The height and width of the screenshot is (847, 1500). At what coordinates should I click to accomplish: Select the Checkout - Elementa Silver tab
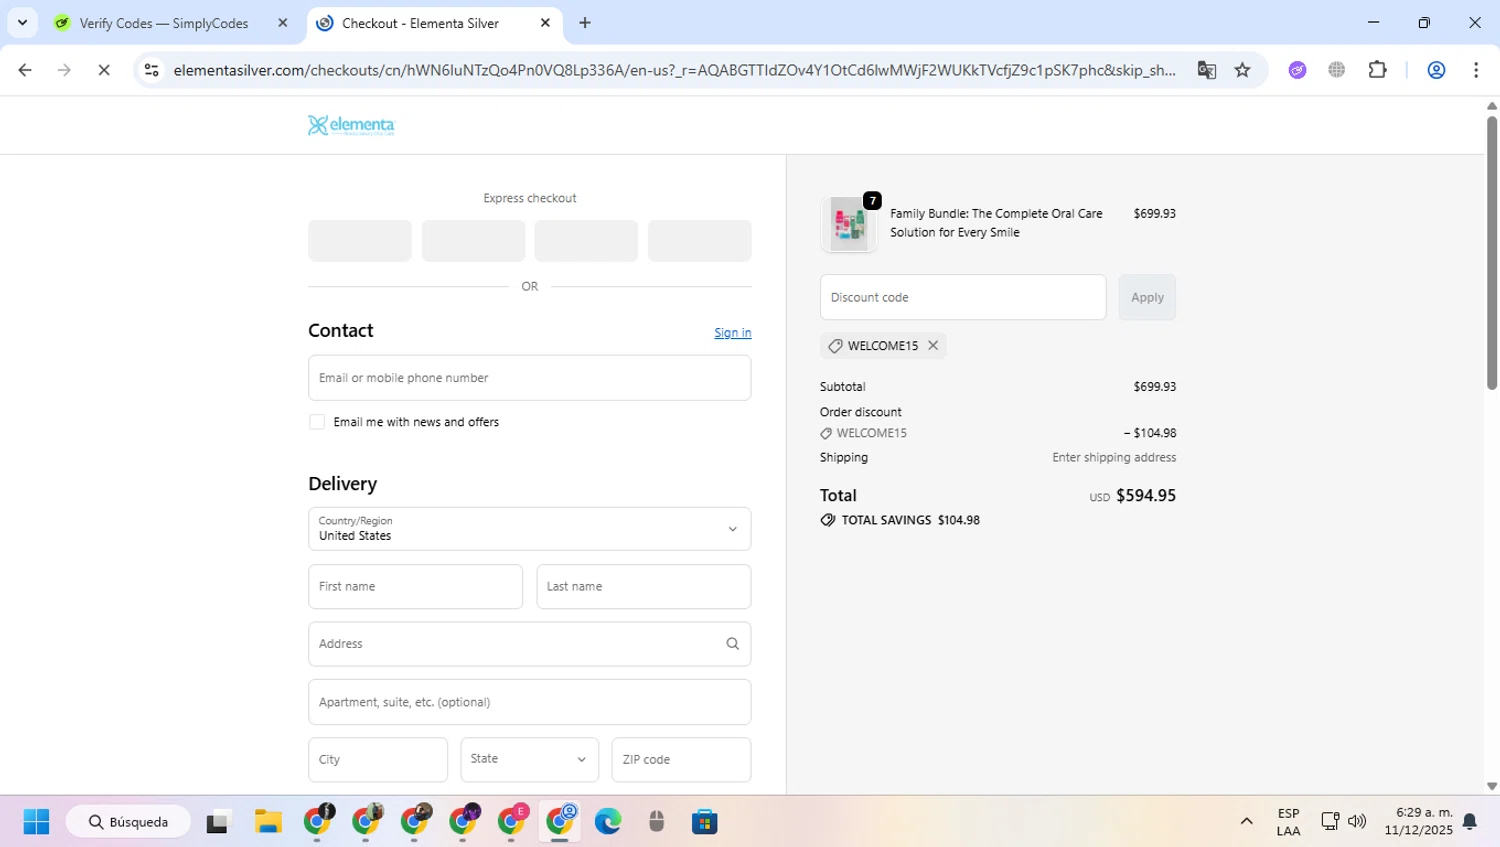(x=420, y=23)
